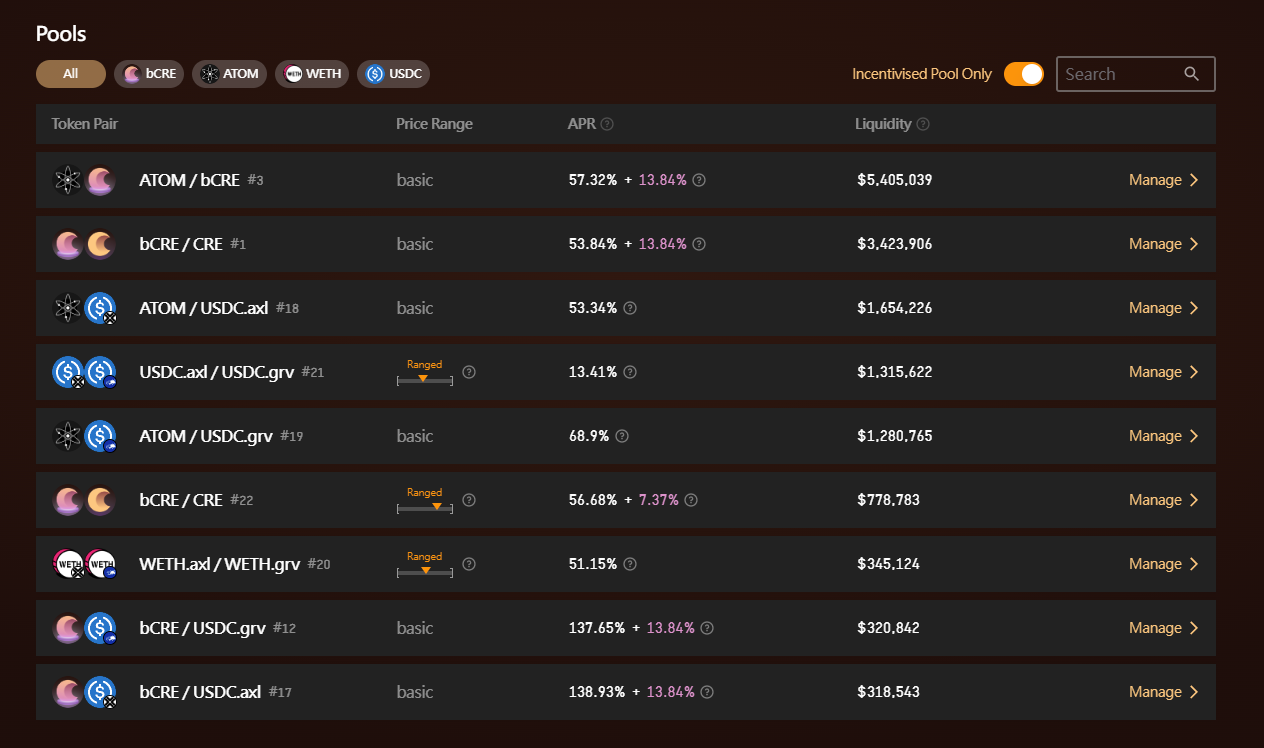Click WETH.axl token icon in WETH row
The width and height of the screenshot is (1264, 748).
pos(68,564)
